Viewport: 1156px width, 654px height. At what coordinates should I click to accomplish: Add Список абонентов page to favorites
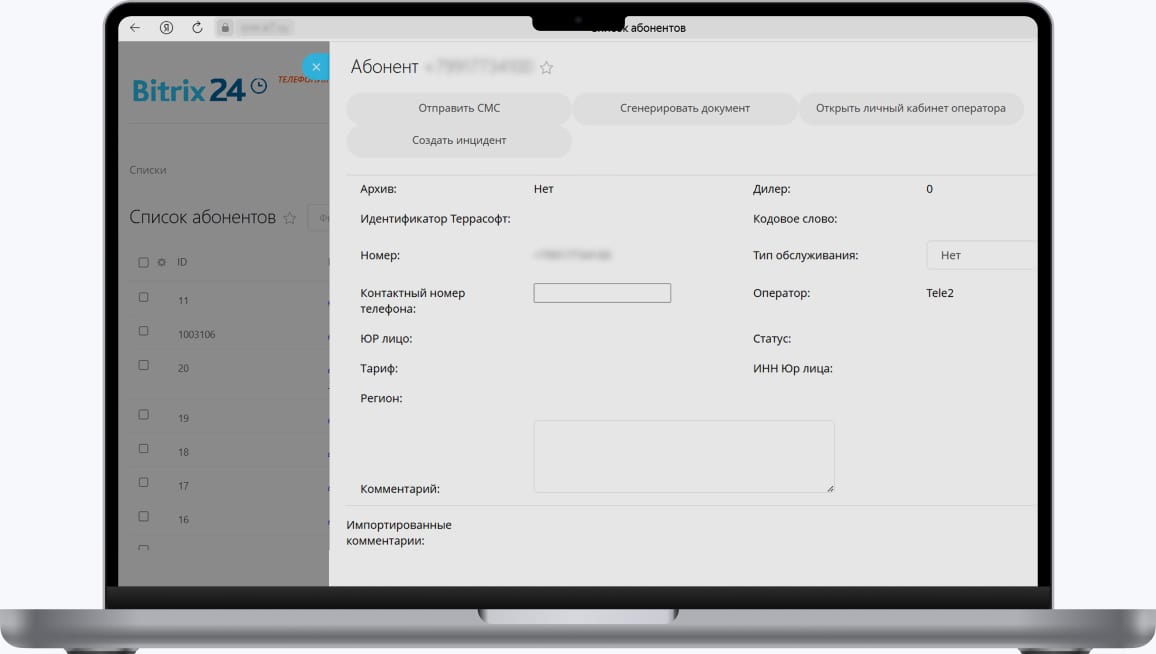point(290,218)
